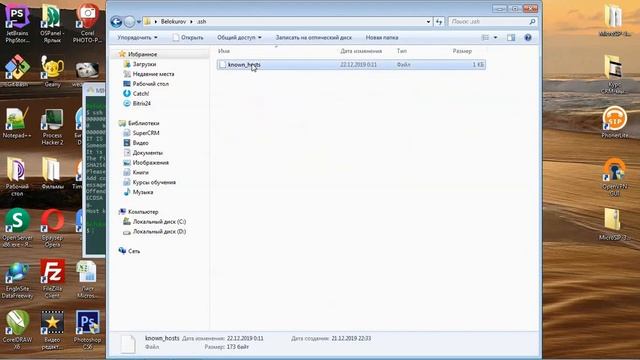Open Локальный диск (D:)
The width and height of the screenshot is (640, 360).
159,231
